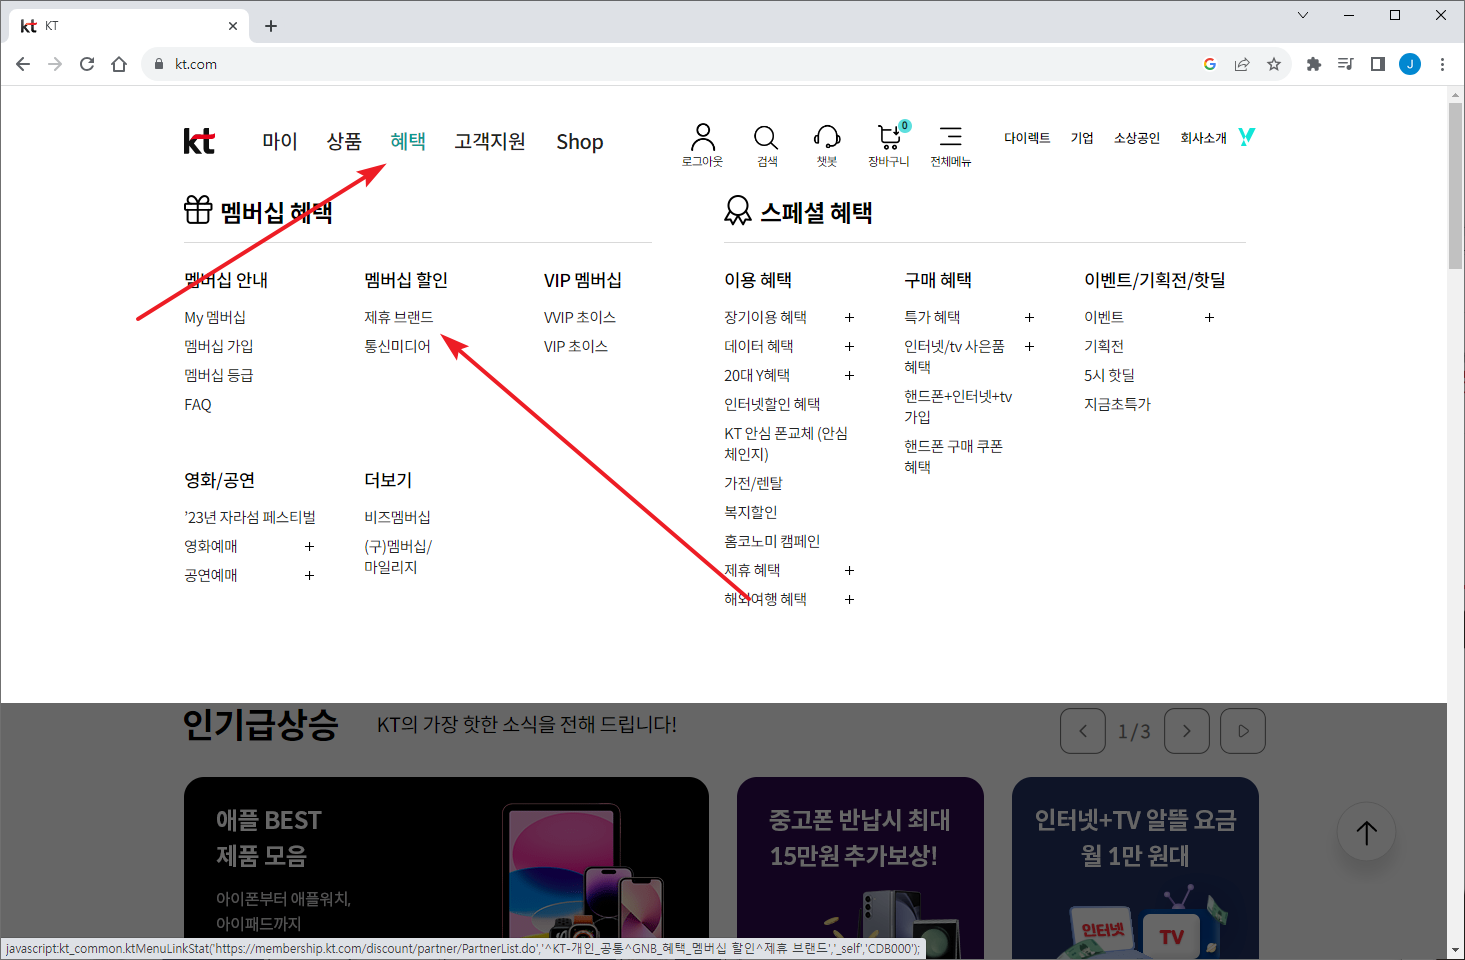Open the 다이렉트 top link

coord(1027,138)
